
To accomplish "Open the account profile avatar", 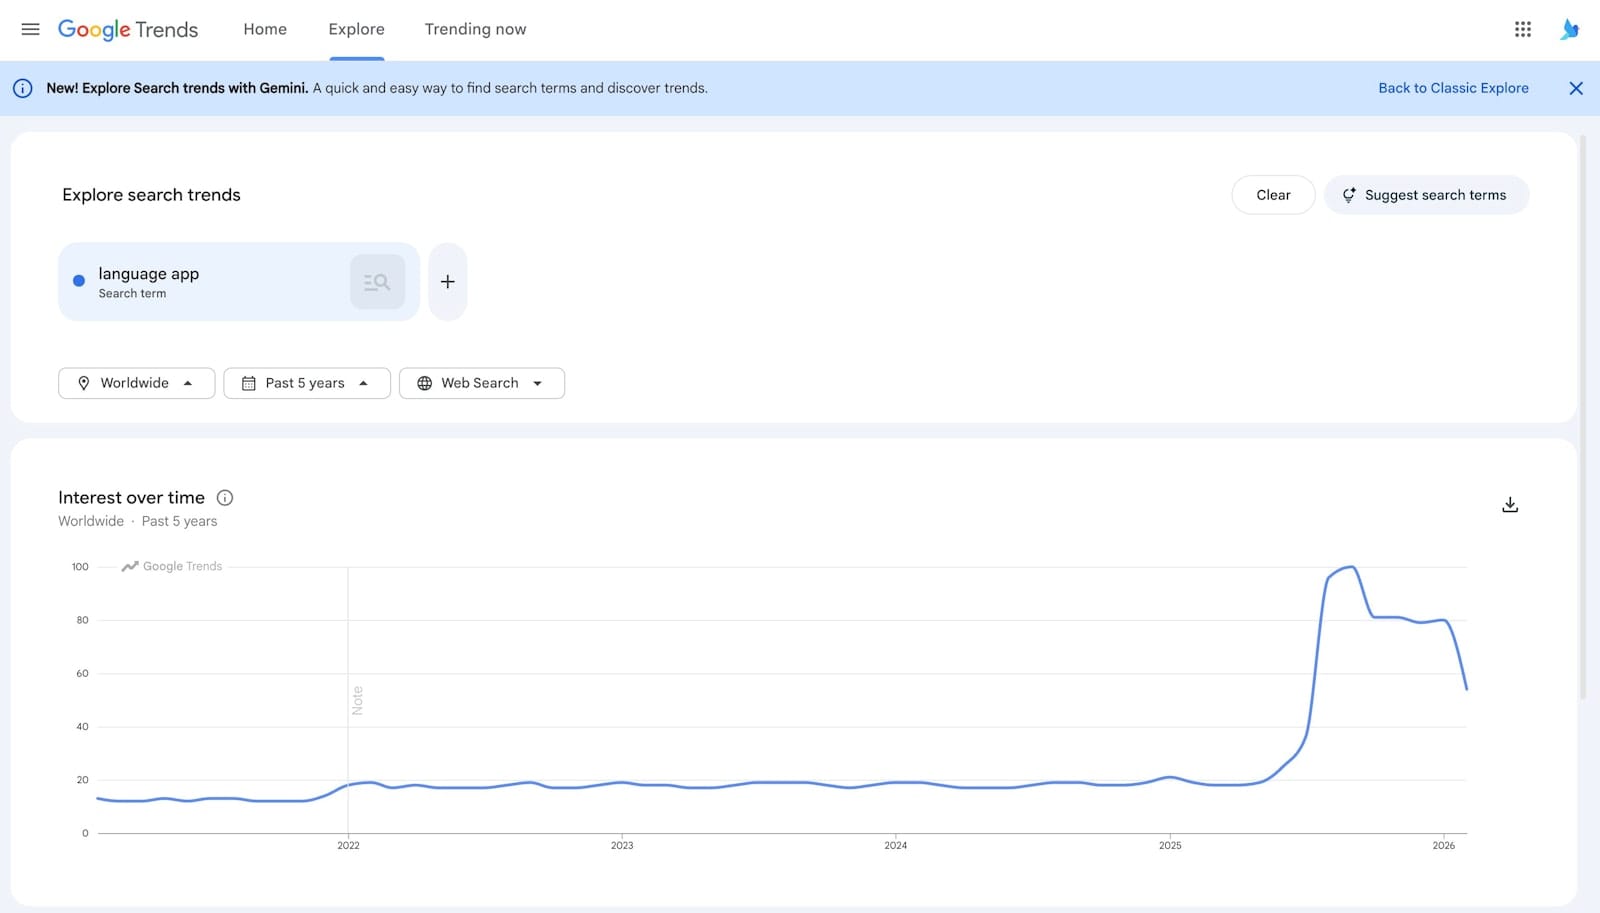I will pos(1569,29).
